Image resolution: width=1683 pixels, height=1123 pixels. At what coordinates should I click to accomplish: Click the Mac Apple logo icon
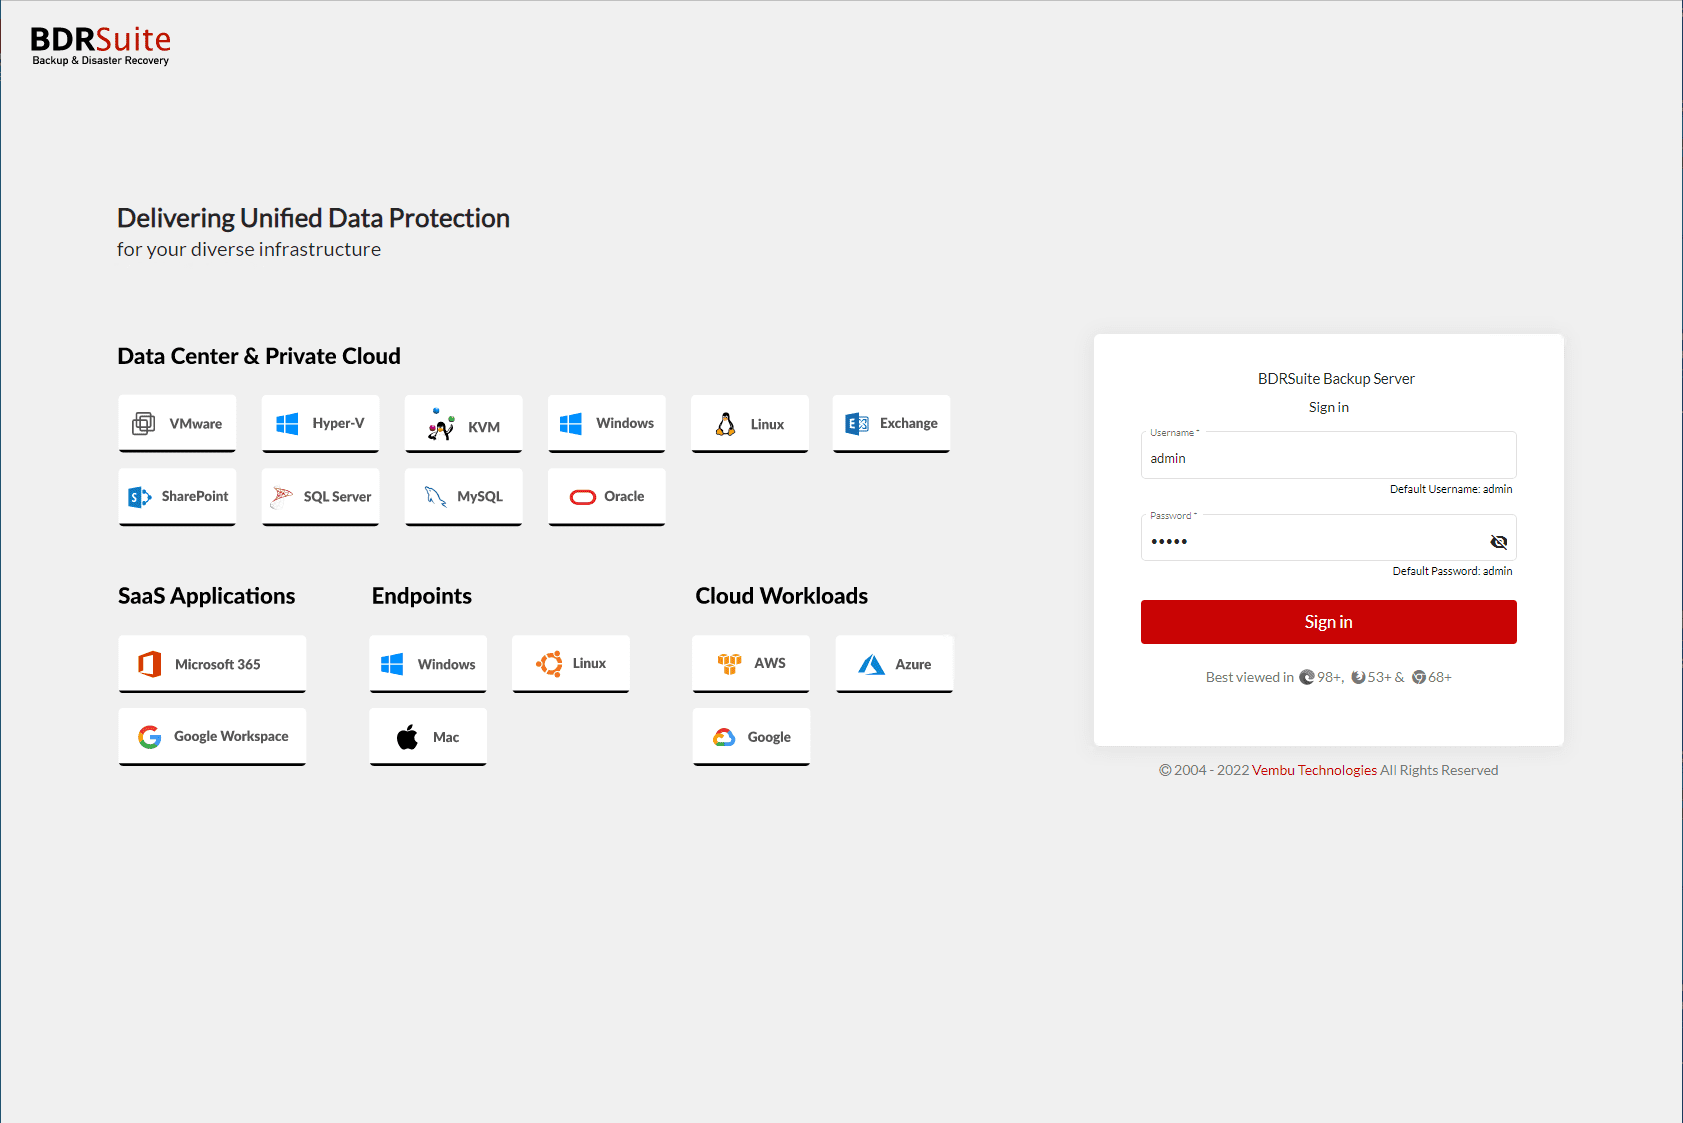[408, 738]
